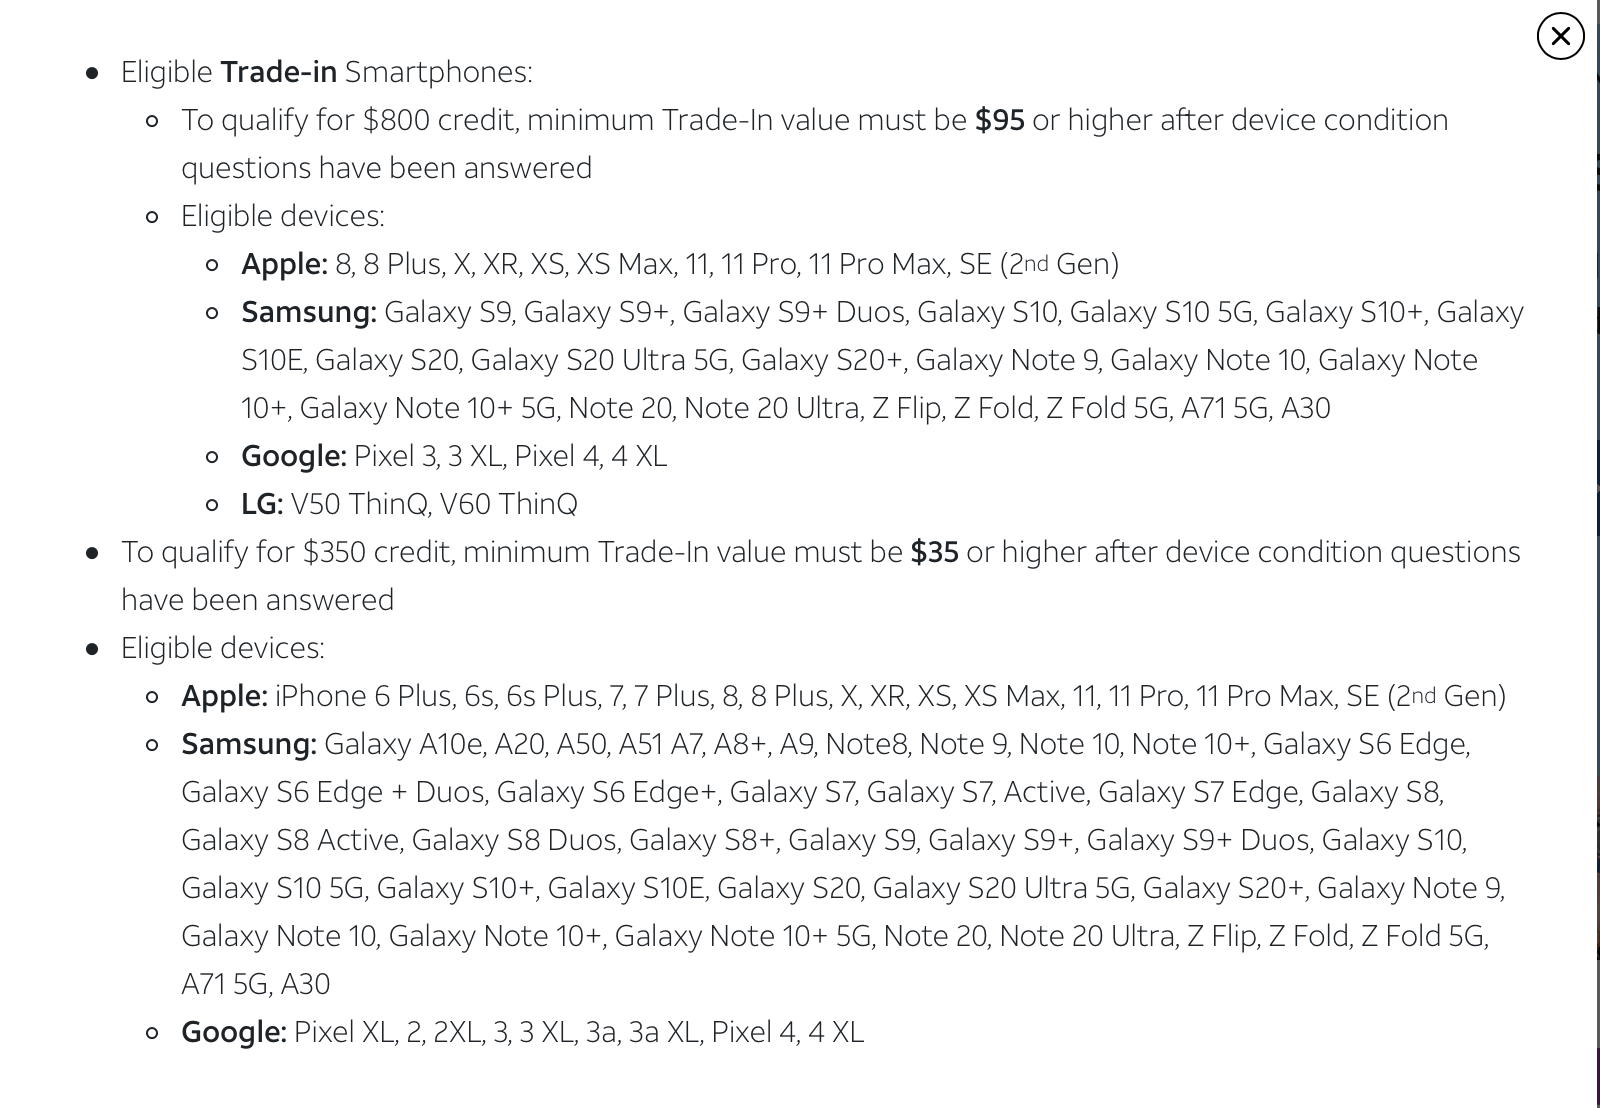Click the LG: brand label
The image size is (1600, 1108).
coord(262,504)
